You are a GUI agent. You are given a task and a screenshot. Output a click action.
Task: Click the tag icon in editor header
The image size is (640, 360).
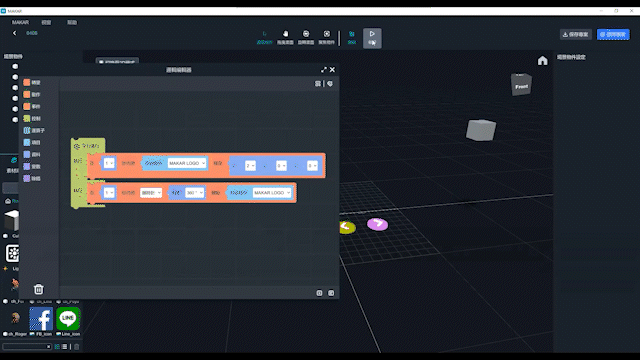(330, 84)
